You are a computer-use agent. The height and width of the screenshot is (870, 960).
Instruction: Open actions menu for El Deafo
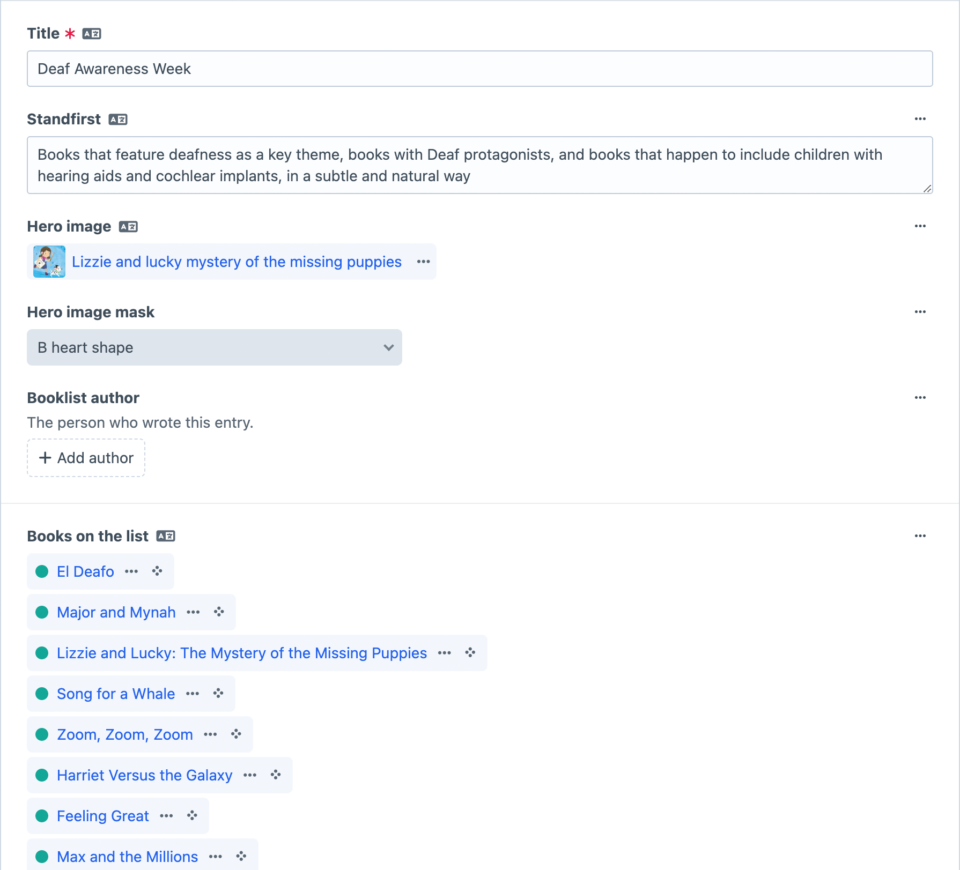(x=132, y=571)
